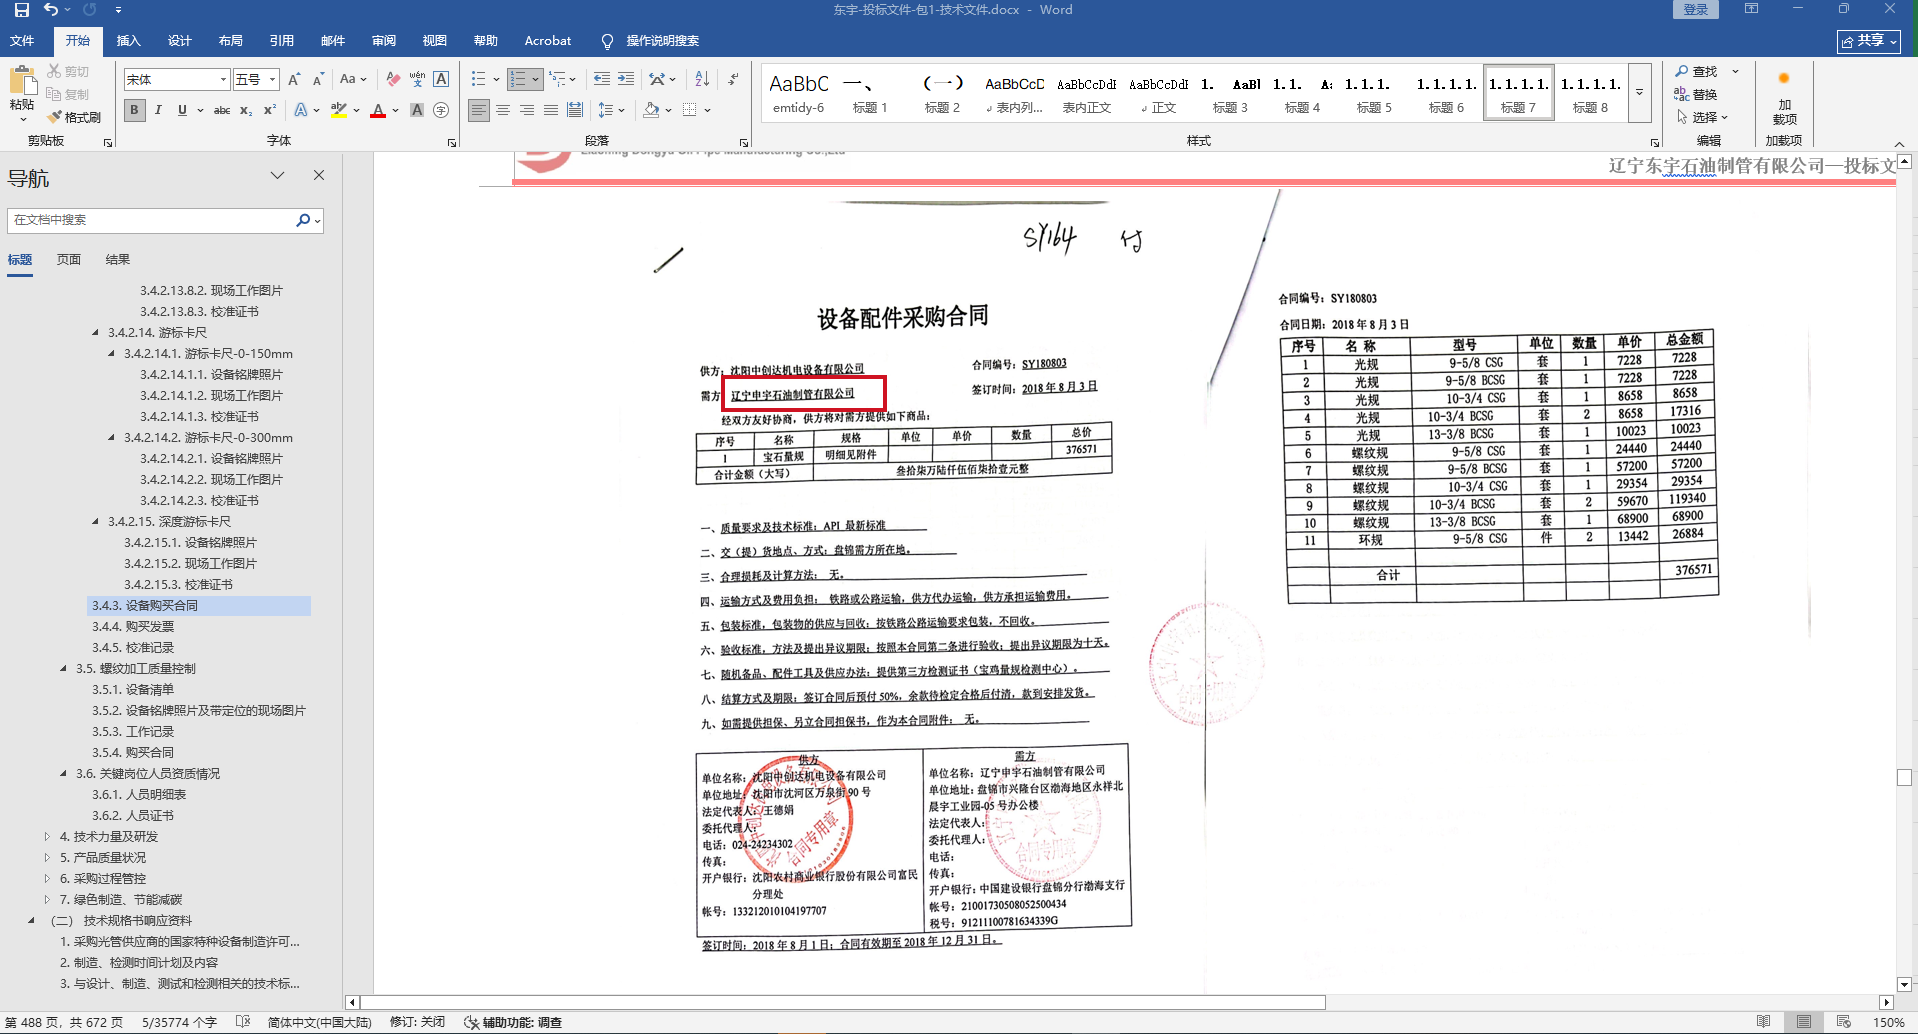Viewport: 1918px width, 1034px height.
Task: Clear all formatting with the eraser icon
Action: click(393, 79)
